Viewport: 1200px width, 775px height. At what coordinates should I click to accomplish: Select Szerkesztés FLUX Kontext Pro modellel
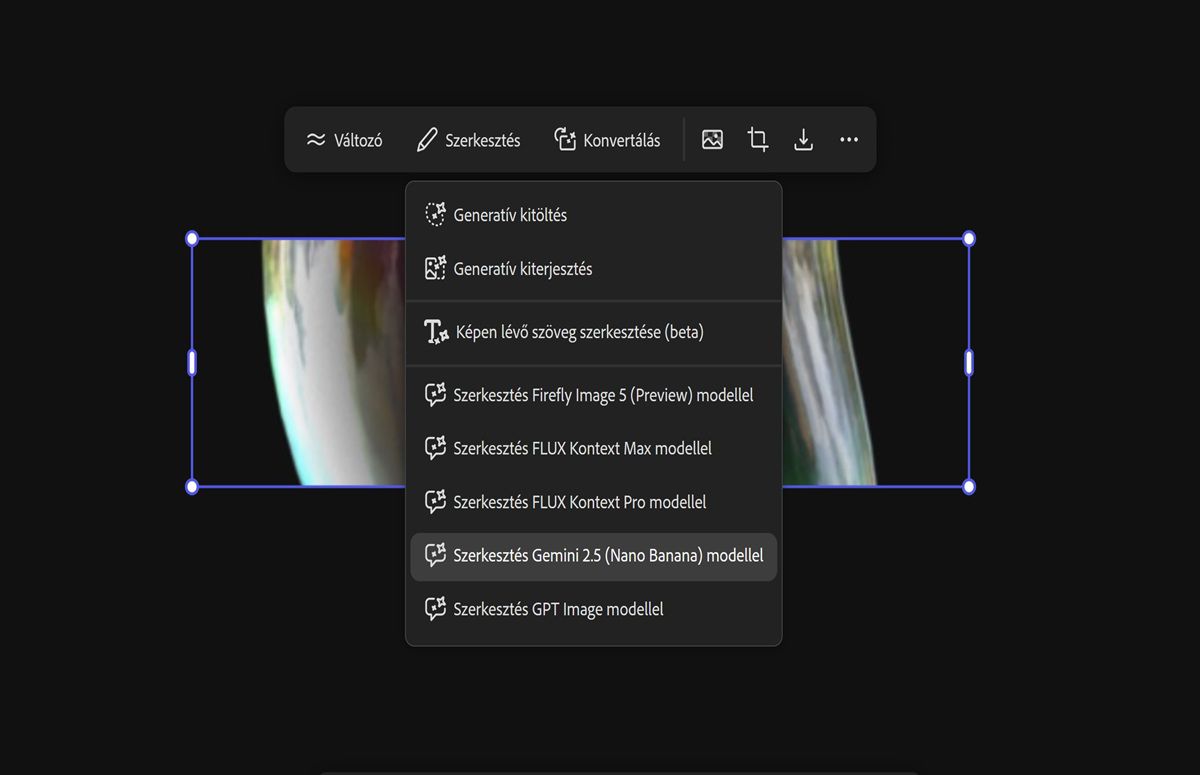tap(594, 502)
